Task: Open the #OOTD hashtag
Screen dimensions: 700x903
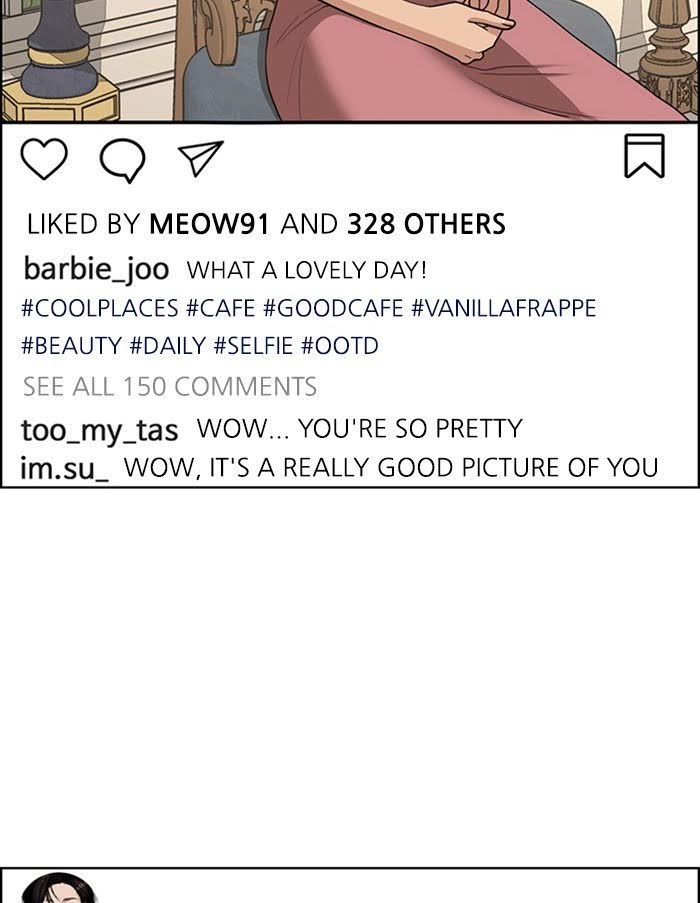Action: pos(339,347)
